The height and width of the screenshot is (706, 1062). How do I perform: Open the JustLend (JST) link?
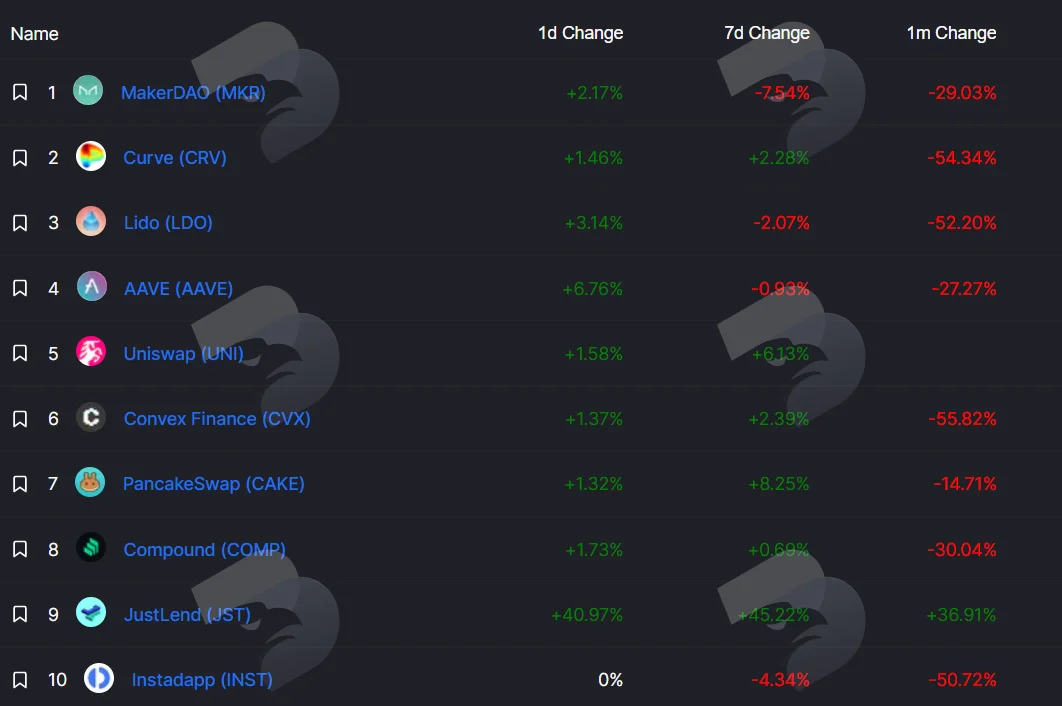[x=187, y=615]
